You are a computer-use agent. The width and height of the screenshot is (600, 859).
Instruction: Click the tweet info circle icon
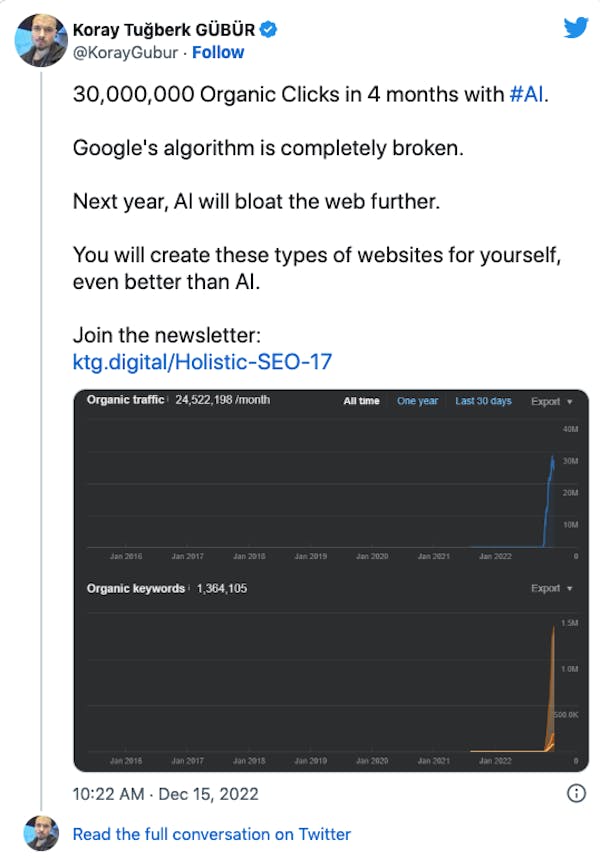coord(576,793)
